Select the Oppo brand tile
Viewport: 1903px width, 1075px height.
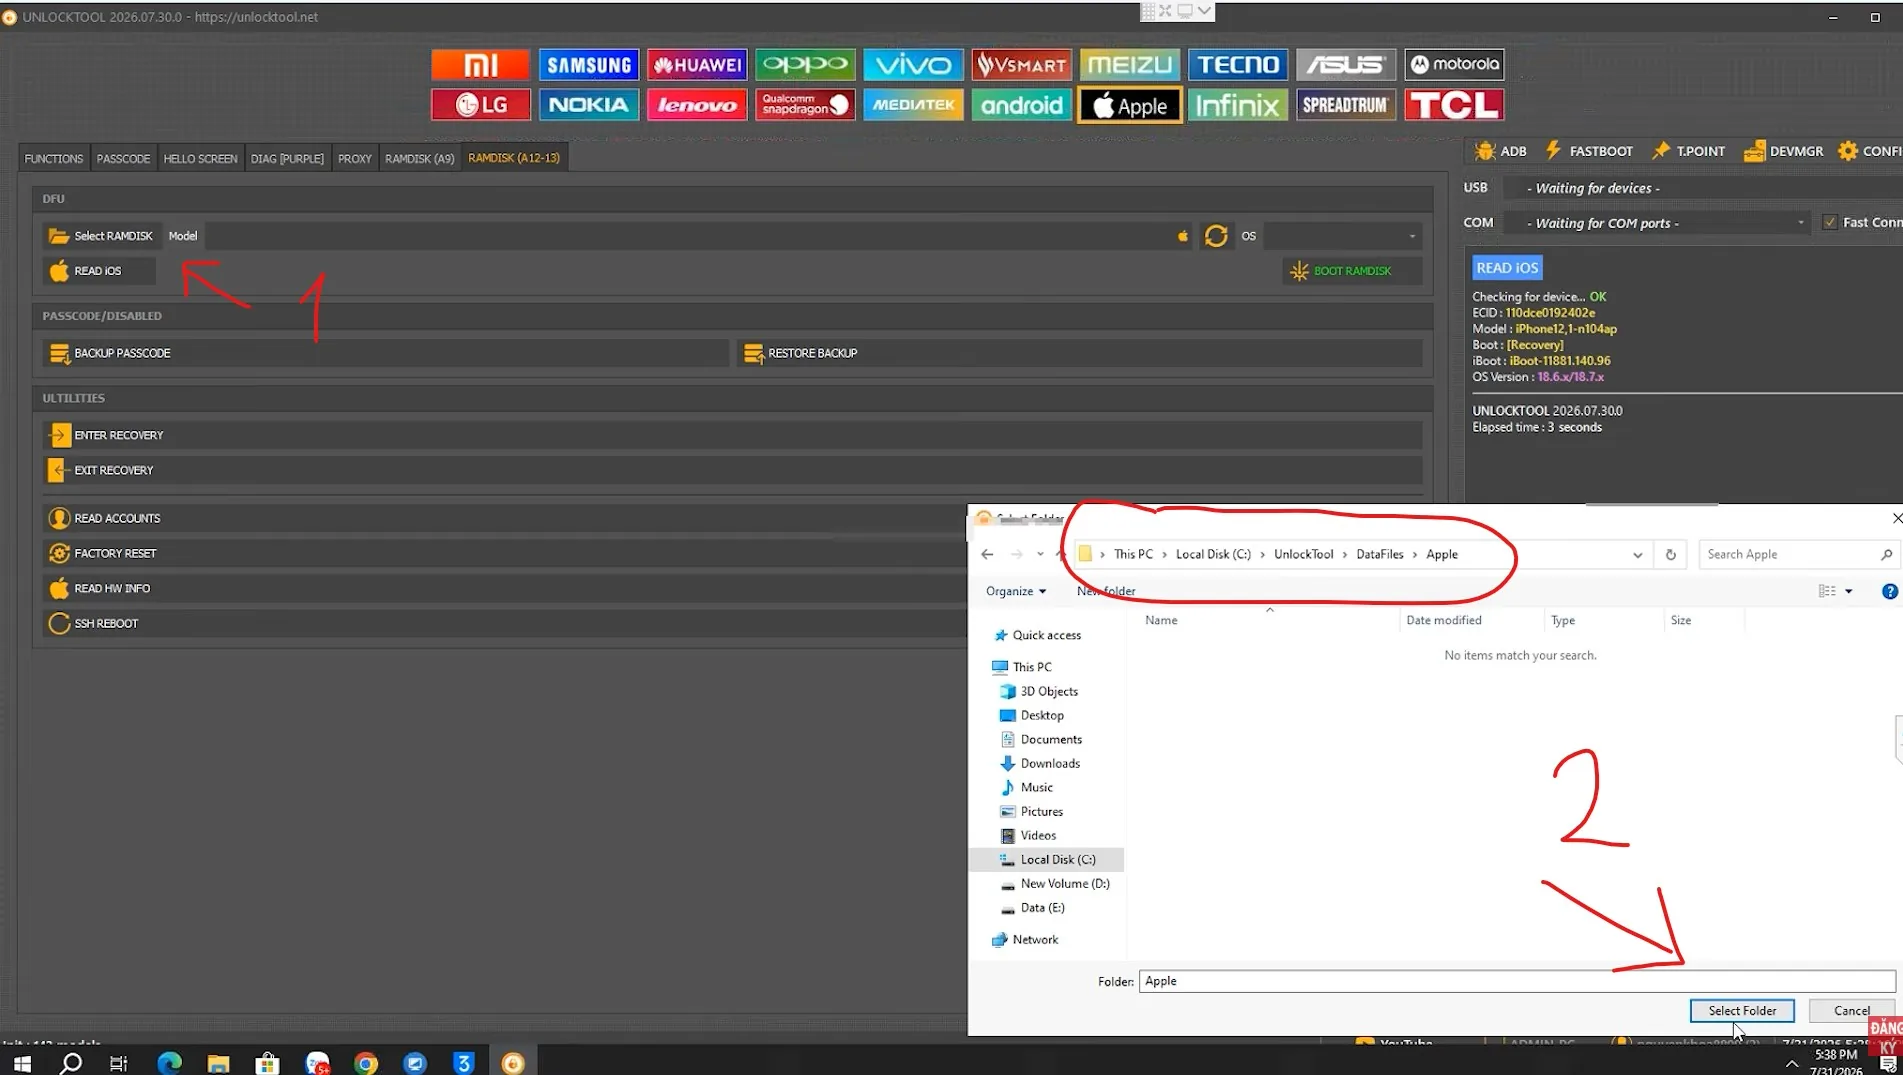pyautogui.click(x=805, y=65)
